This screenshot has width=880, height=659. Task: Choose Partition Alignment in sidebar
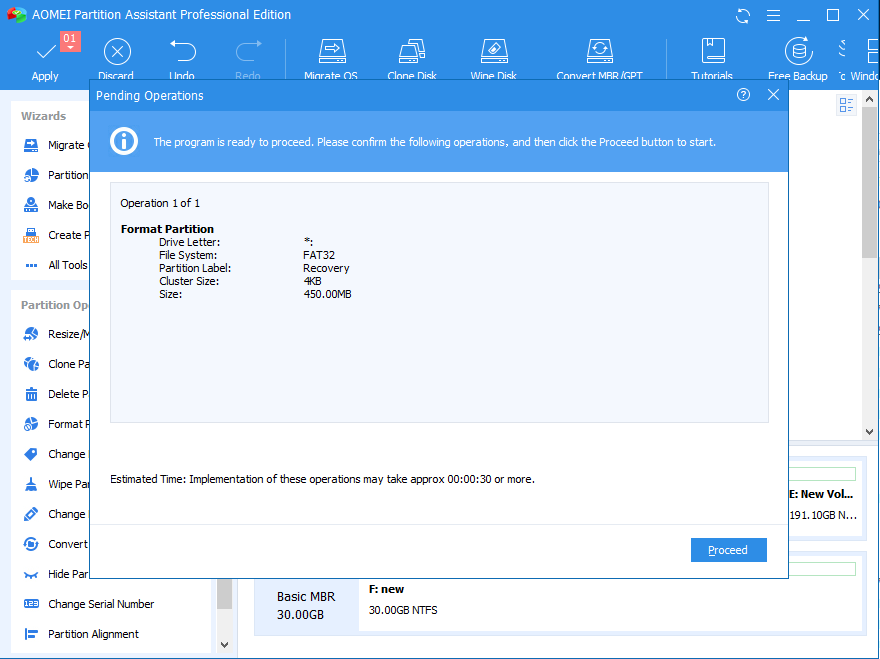pyautogui.click(x=93, y=634)
